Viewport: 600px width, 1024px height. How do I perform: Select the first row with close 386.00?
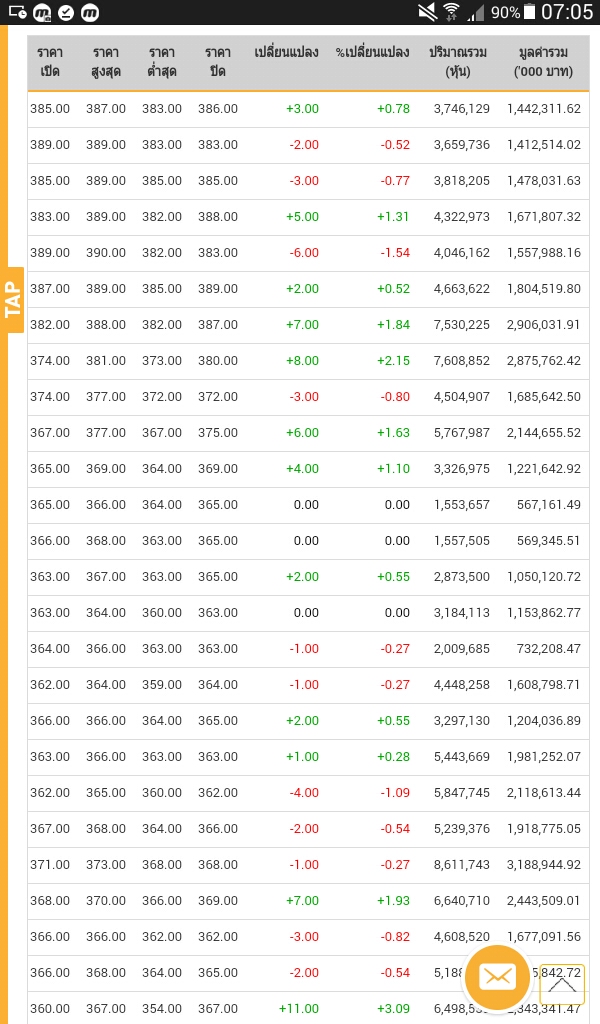click(300, 109)
